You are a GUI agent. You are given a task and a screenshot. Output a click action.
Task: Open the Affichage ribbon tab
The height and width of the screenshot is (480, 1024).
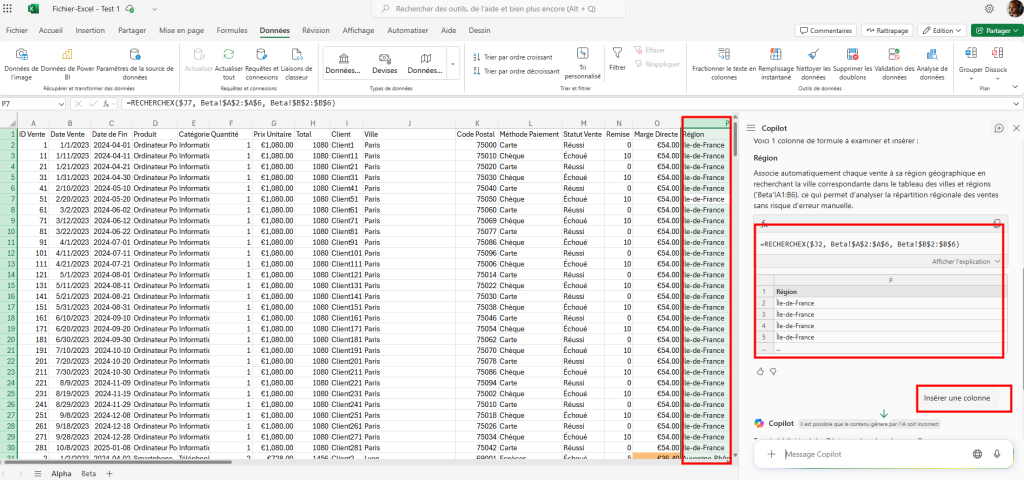click(359, 30)
